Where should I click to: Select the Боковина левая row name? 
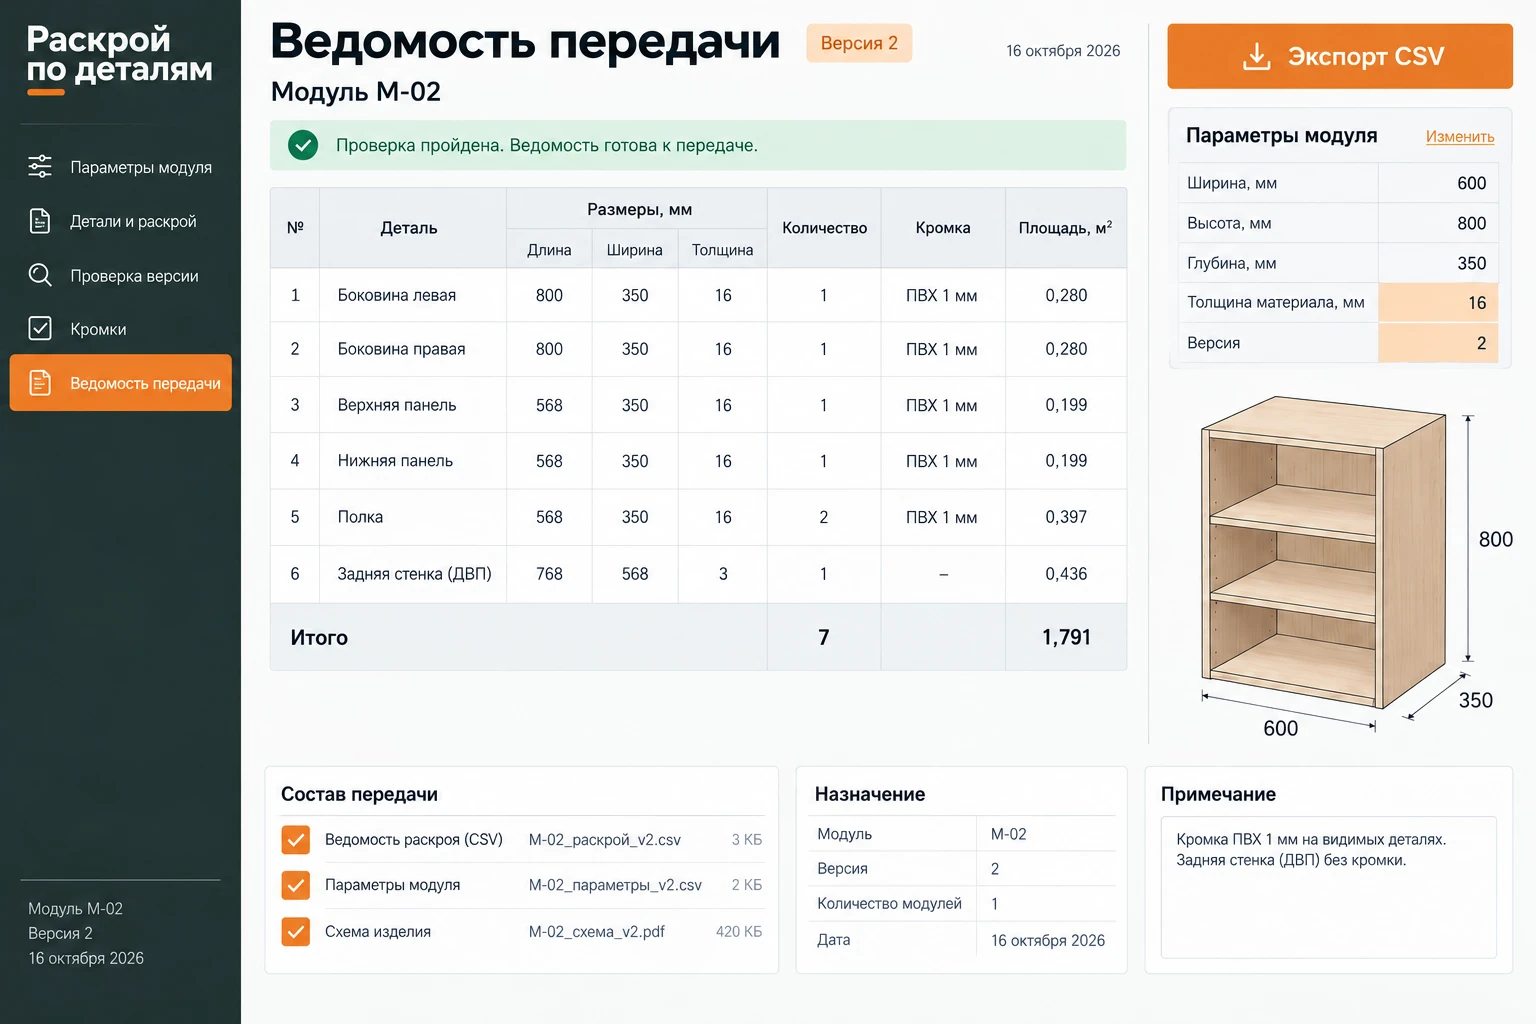(x=397, y=295)
